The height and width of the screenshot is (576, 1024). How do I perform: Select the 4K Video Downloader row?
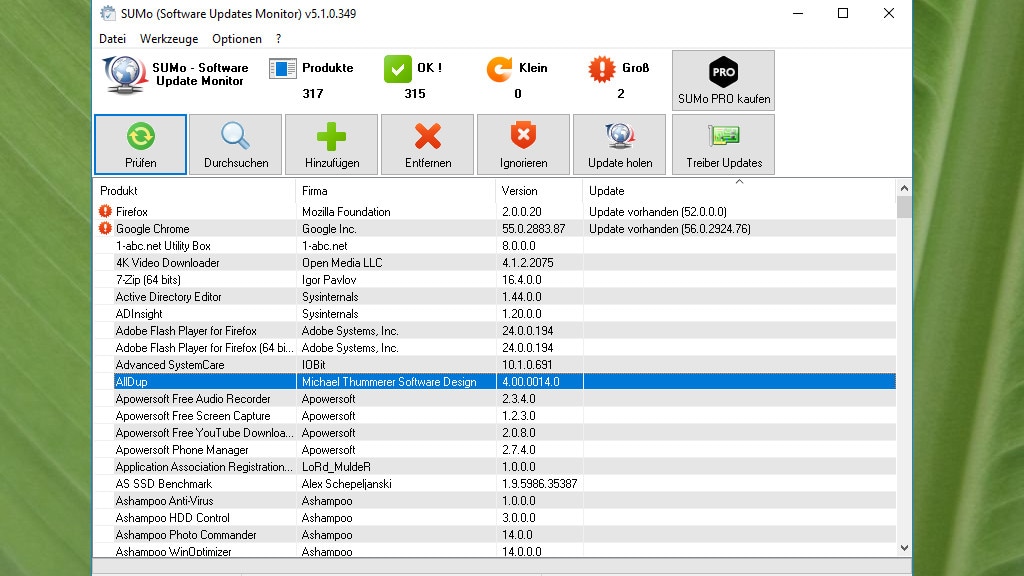tap(495, 263)
